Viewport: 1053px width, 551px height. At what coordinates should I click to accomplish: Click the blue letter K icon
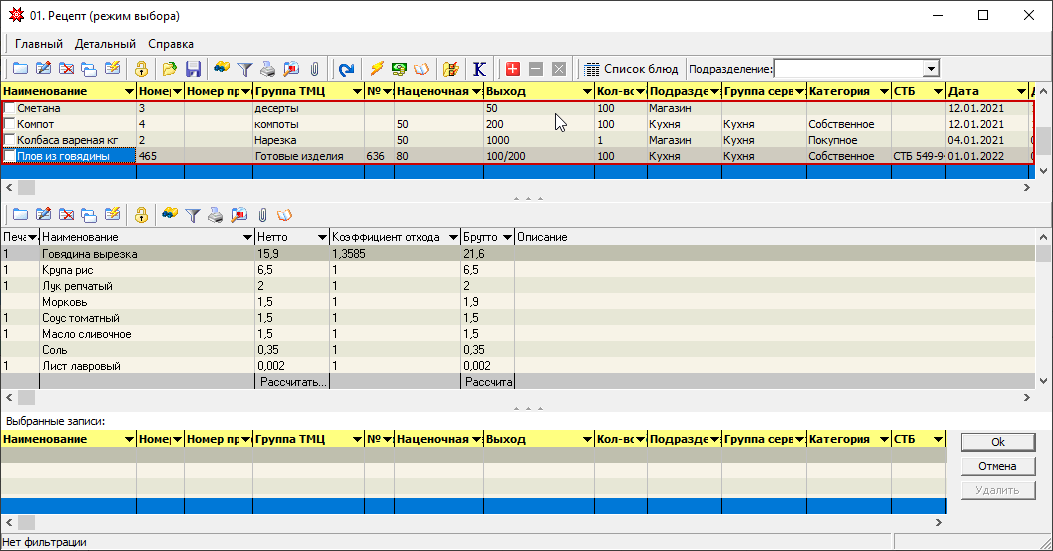[480, 69]
